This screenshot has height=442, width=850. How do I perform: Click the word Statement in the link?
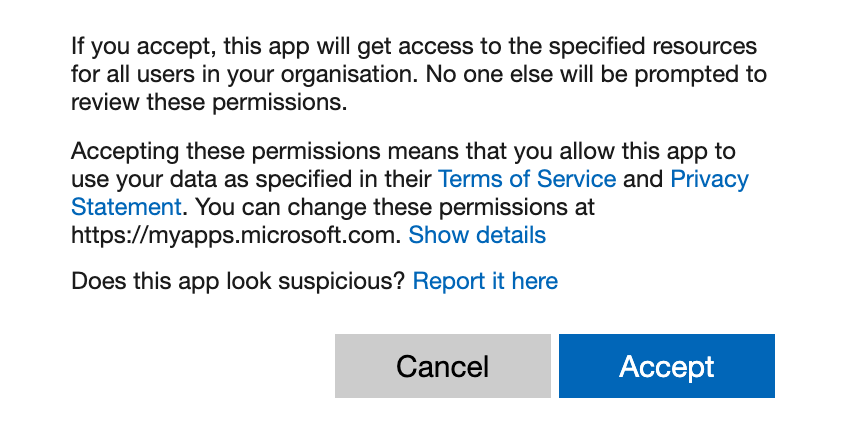click(x=126, y=207)
